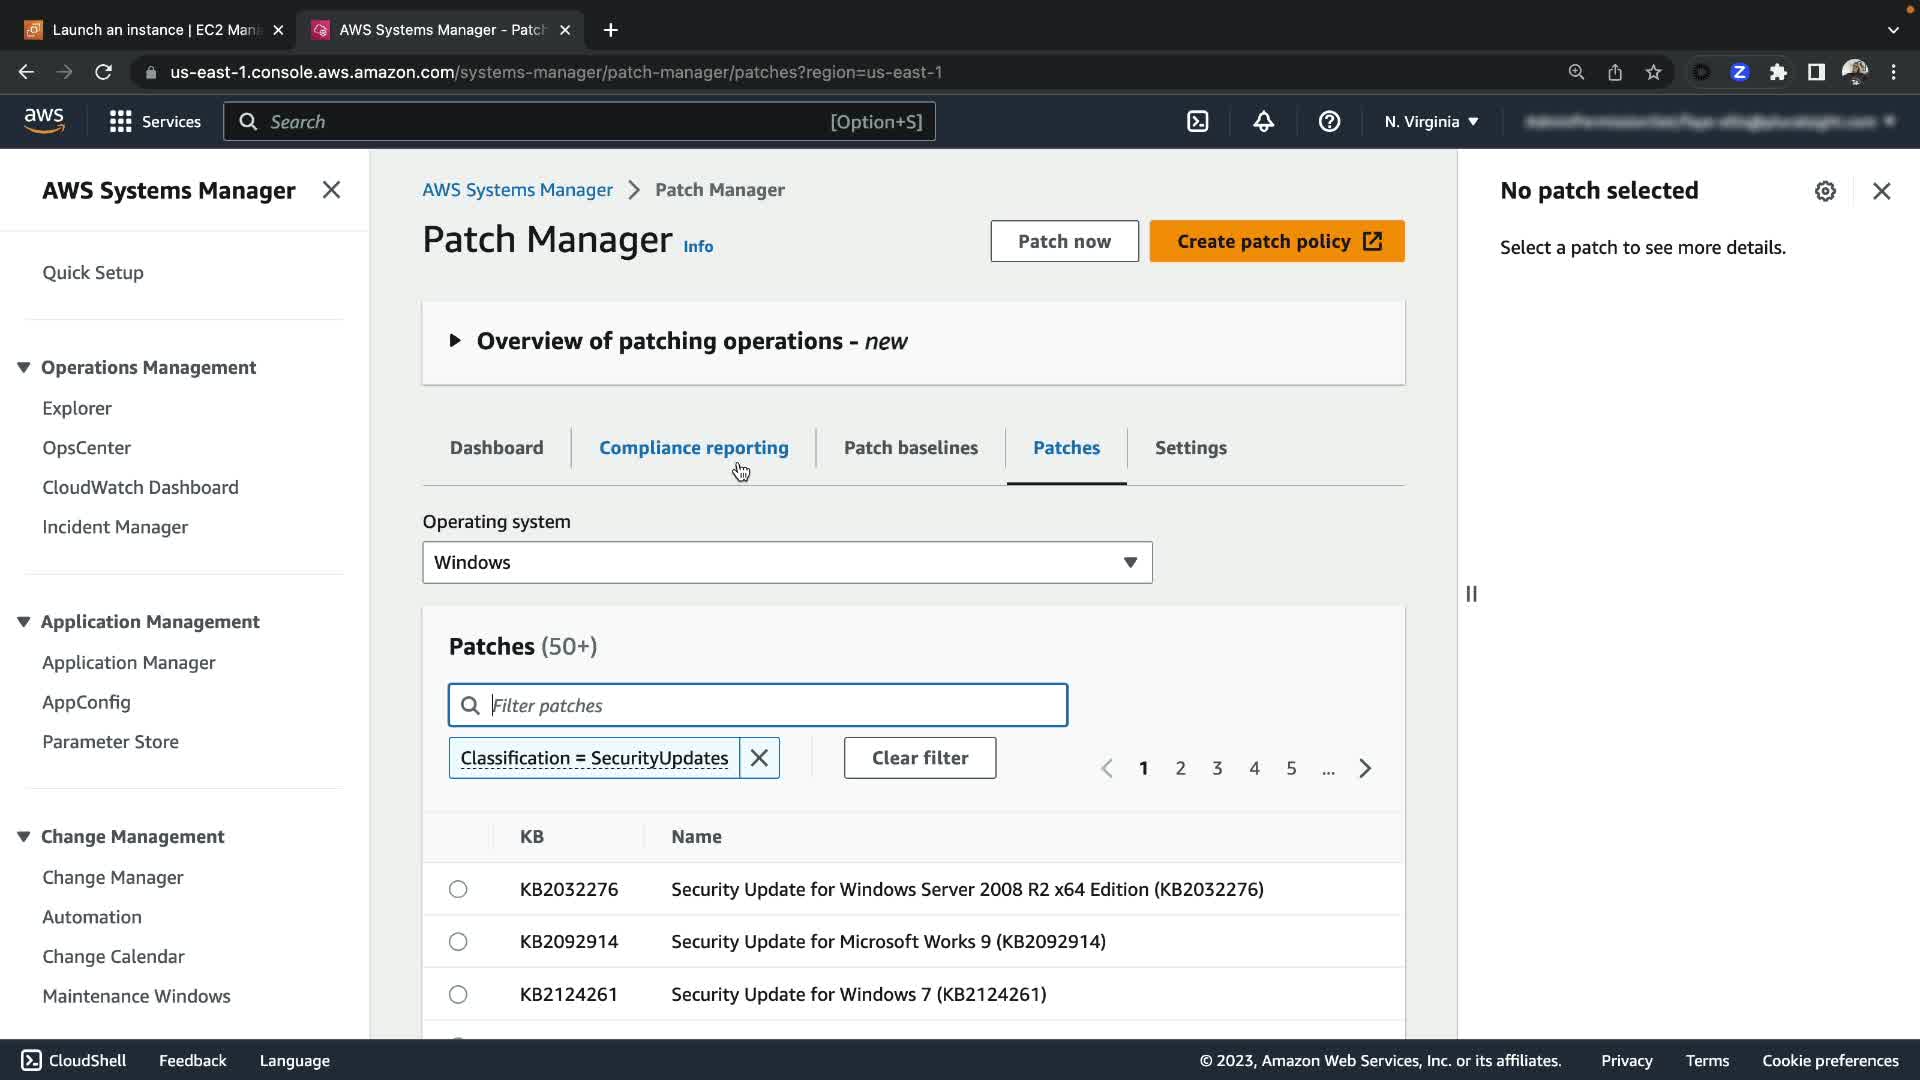Screen dimensions: 1920x1080
Task: Expand Overview of patching operations section
Action: [x=455, y=341]
